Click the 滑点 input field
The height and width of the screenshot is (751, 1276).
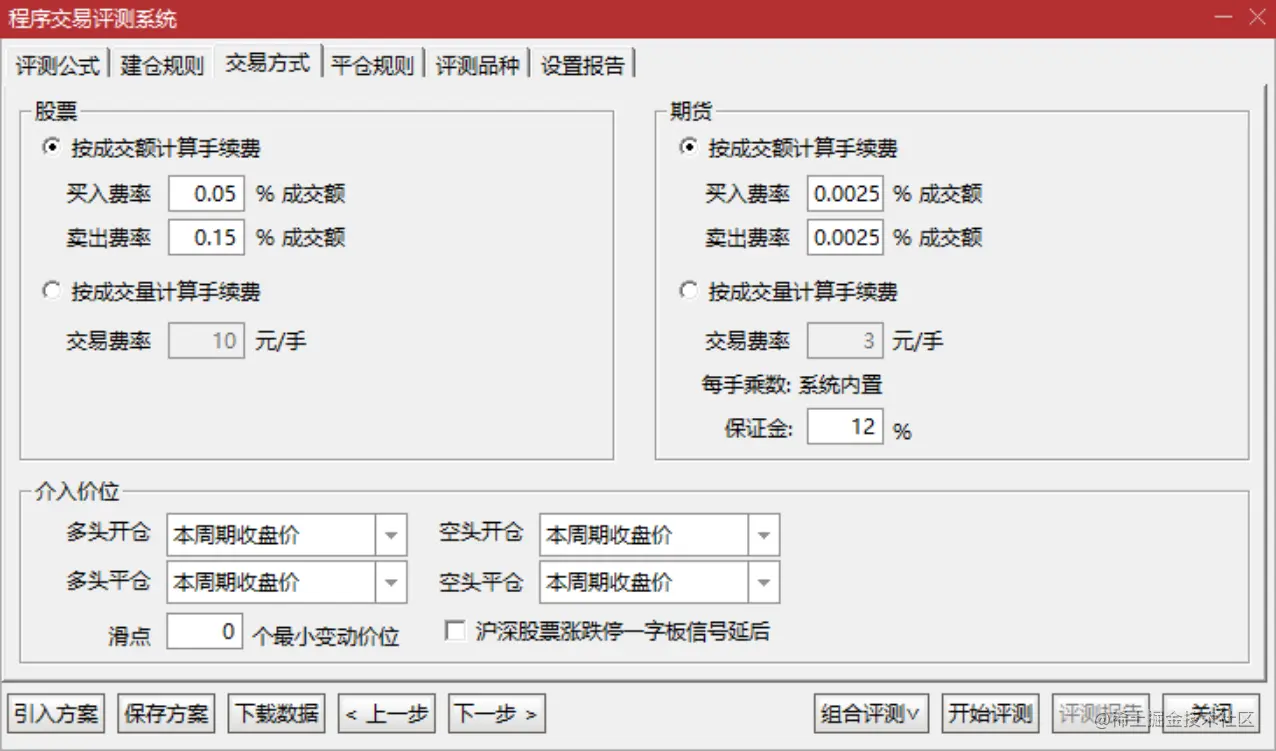tap(205, 631)
